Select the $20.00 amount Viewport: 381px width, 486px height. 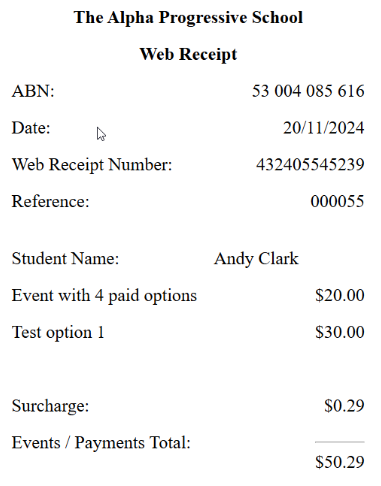(x=340, y=295)
